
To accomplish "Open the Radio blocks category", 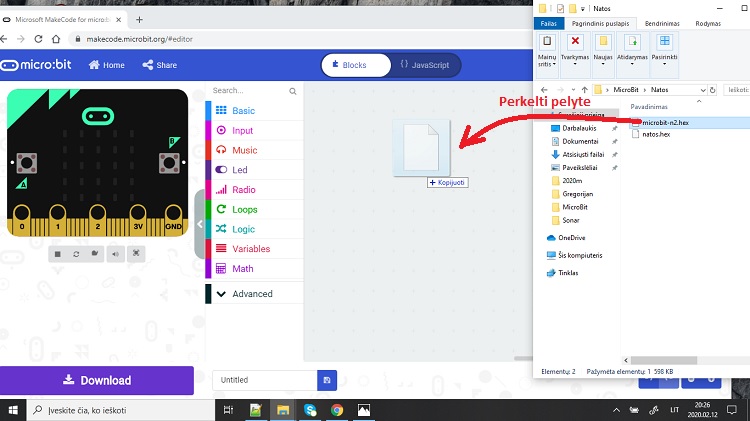I will (254, 189).
